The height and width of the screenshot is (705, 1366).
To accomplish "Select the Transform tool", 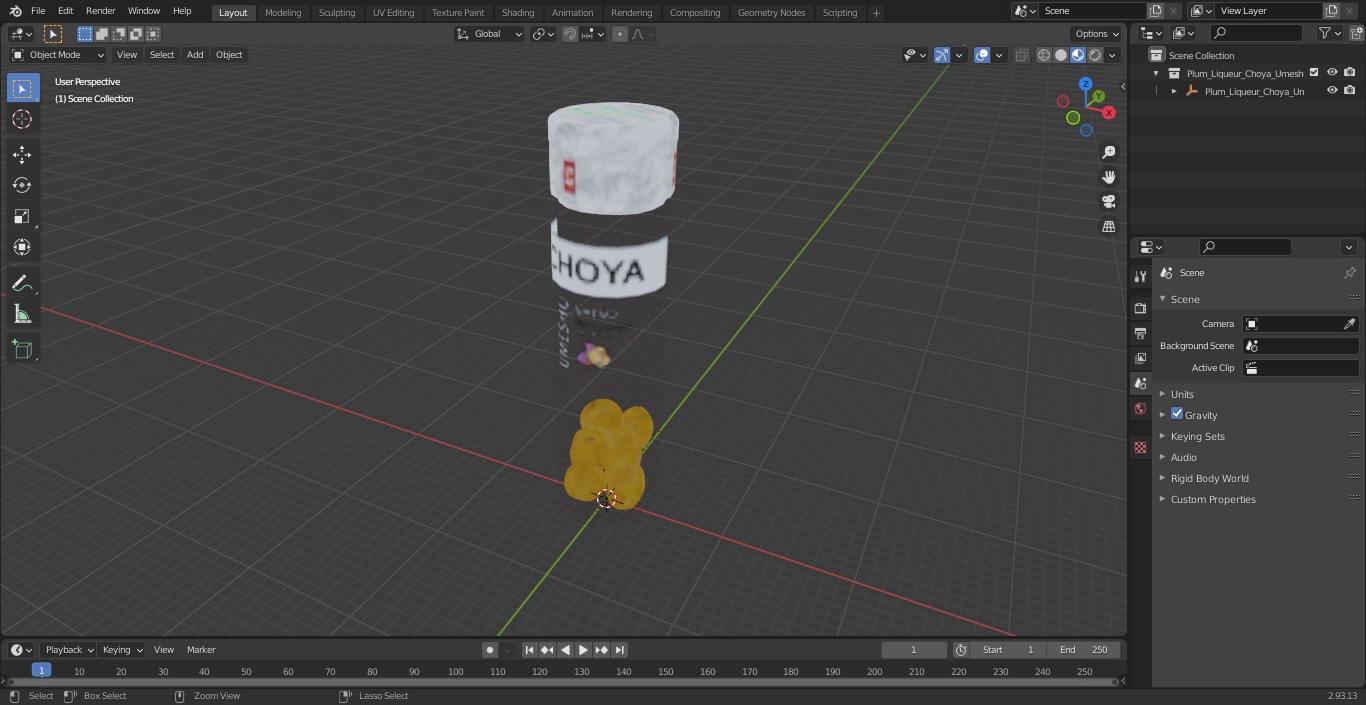I will [22, 247].
